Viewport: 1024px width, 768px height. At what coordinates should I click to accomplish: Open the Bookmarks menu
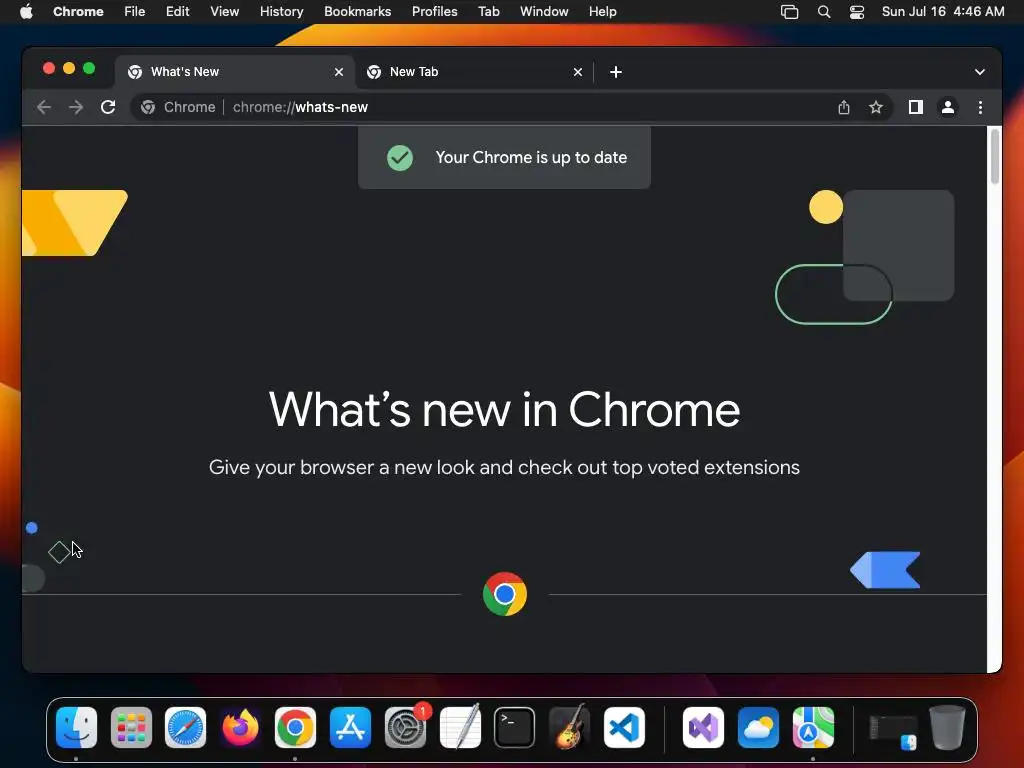(358, 12)
